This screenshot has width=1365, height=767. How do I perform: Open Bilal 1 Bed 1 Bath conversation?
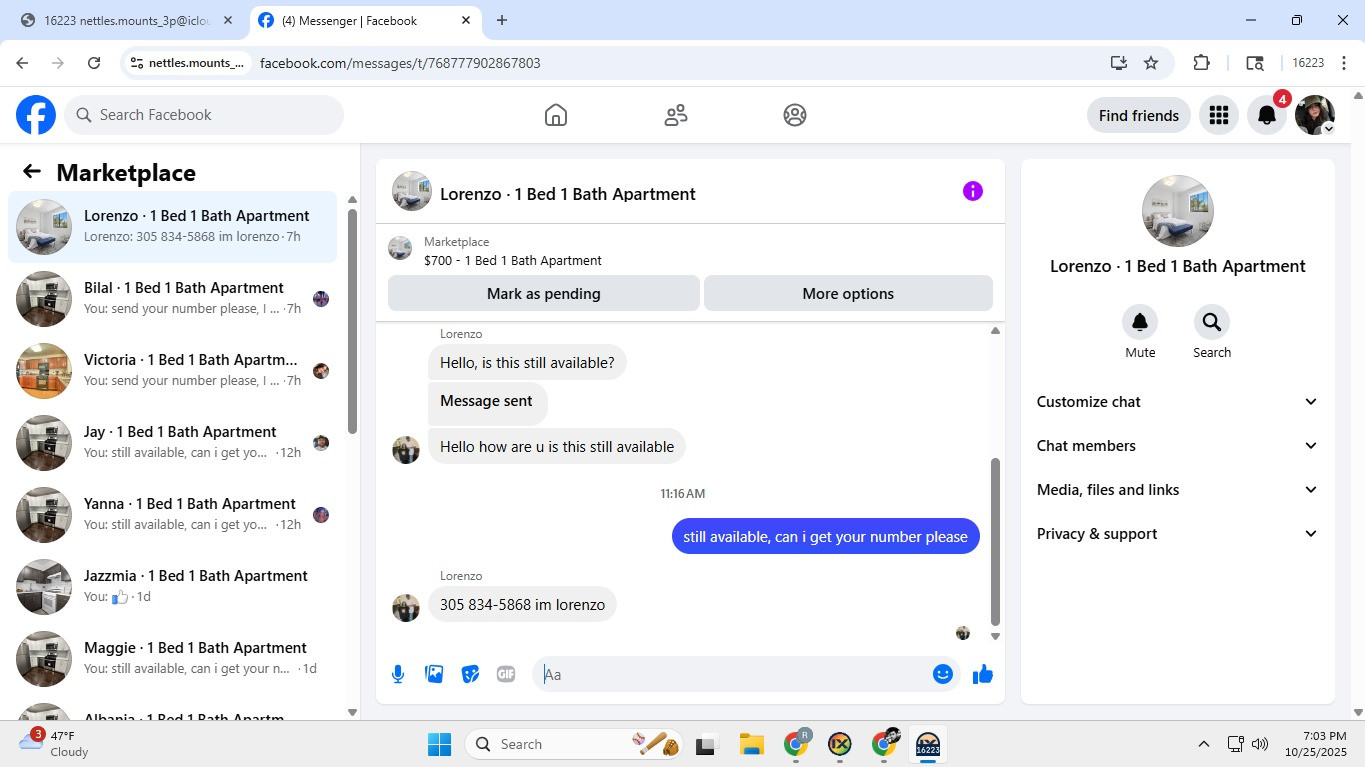pos(173,299)
